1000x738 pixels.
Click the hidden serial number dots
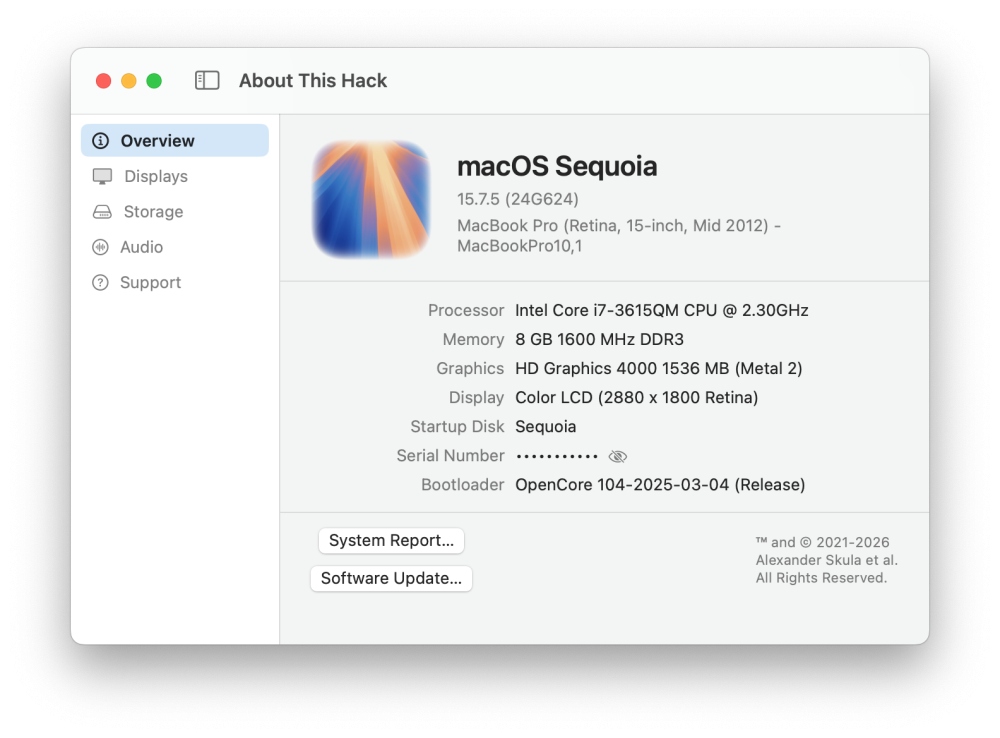coord(557,456)
